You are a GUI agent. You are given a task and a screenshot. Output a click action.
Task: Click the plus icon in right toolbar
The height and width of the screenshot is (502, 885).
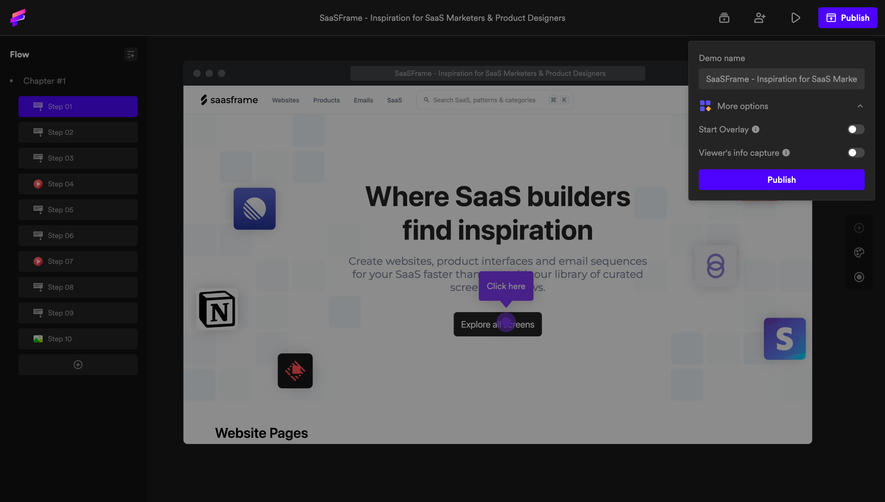click(859, 228)
